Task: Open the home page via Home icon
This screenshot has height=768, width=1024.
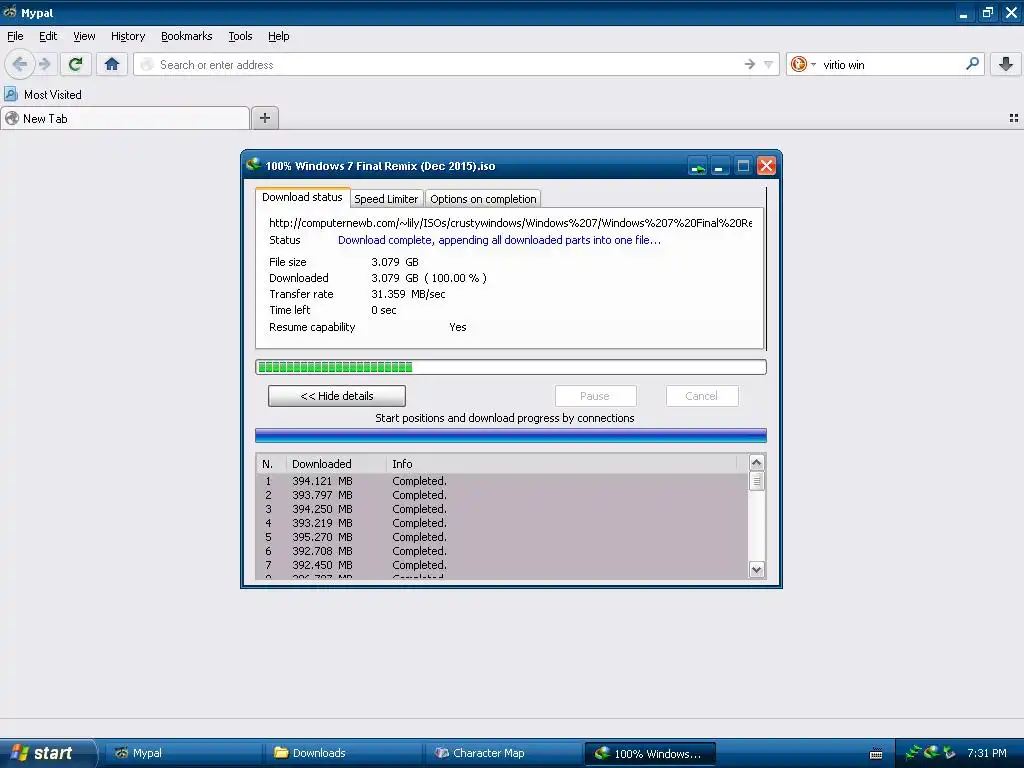Action: point(112,64)
